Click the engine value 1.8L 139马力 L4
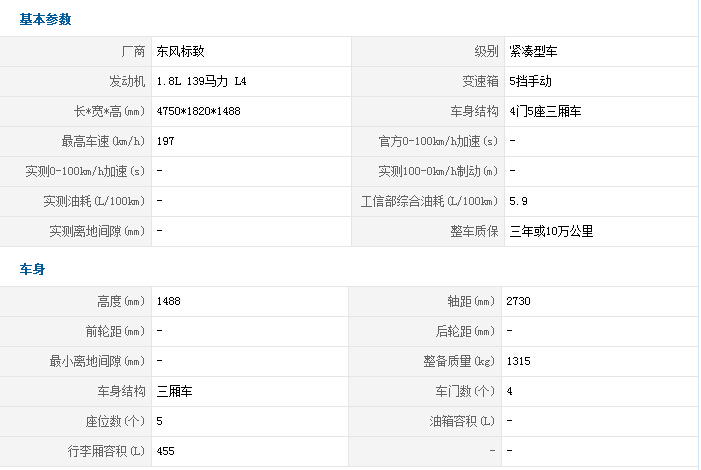 coord(201,81)
